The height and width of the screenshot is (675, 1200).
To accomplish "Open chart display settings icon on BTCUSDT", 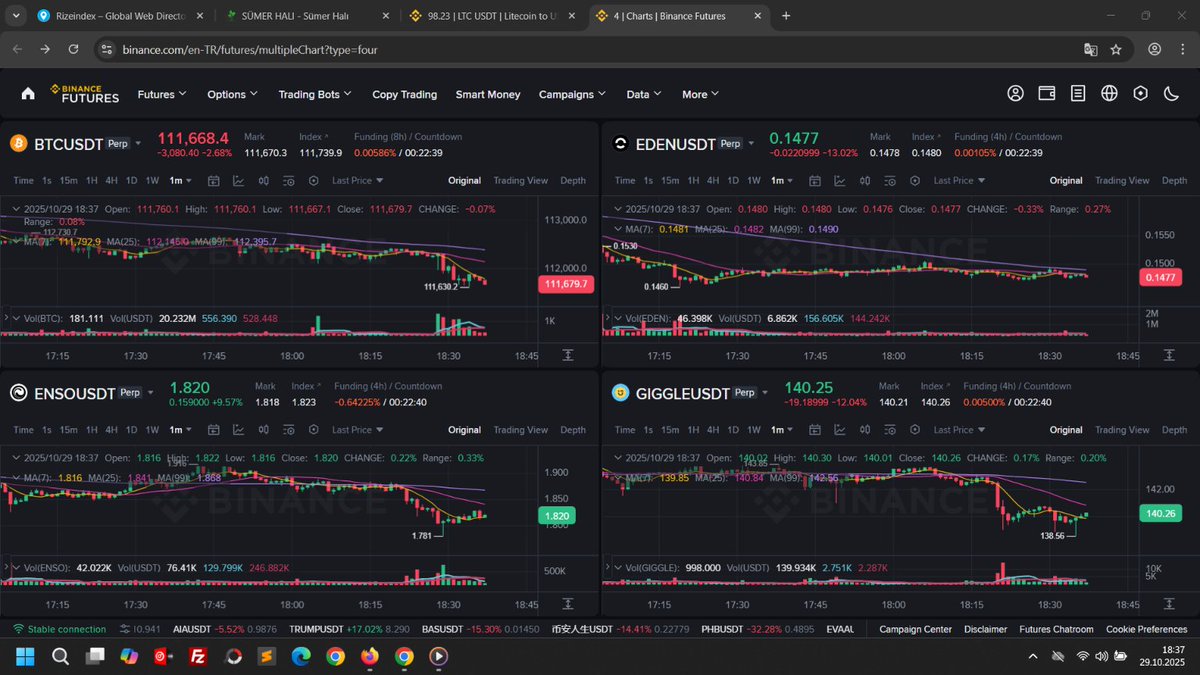I will 289,181.
